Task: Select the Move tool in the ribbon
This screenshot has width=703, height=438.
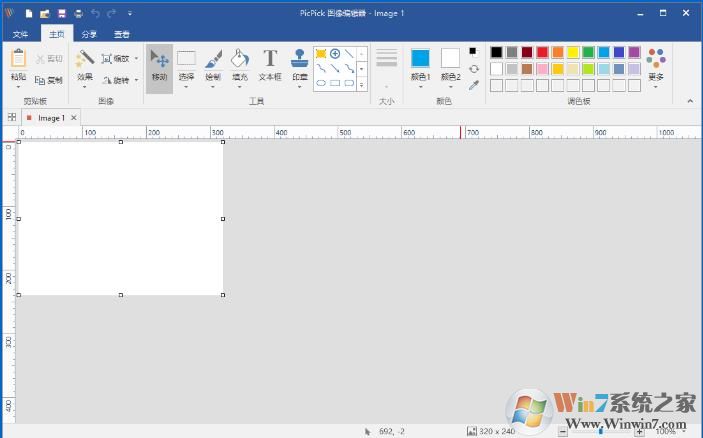Action: point(159,65)
